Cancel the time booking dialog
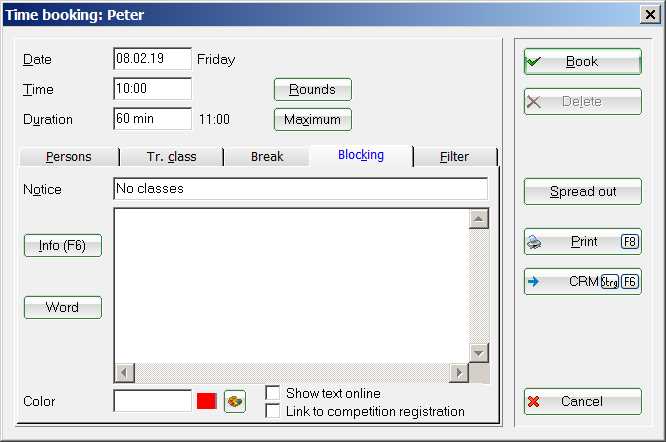 (583, 401)
